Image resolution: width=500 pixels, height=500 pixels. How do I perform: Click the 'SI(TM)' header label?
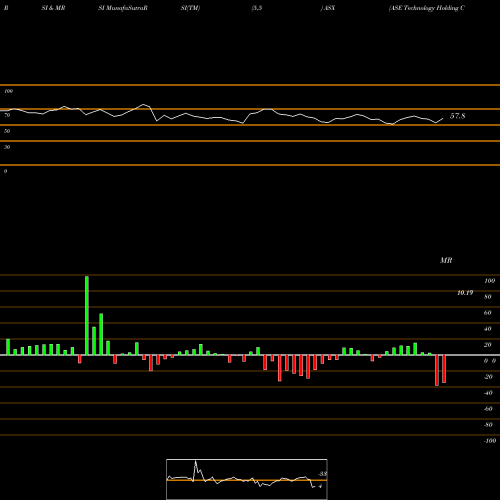[x=190, y=8]
